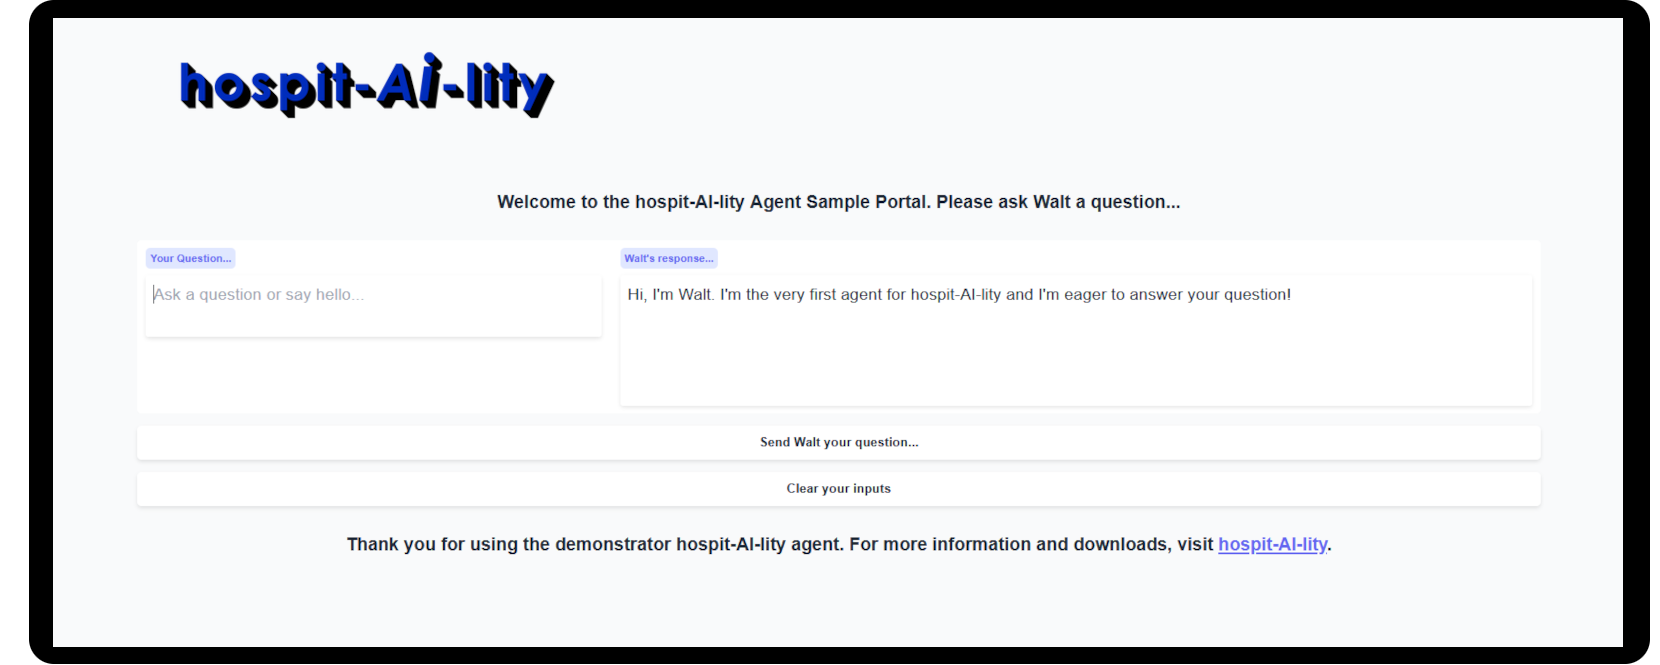Send Walt your question
This screenshot has height=665, width=1660.
pos(839,442)
